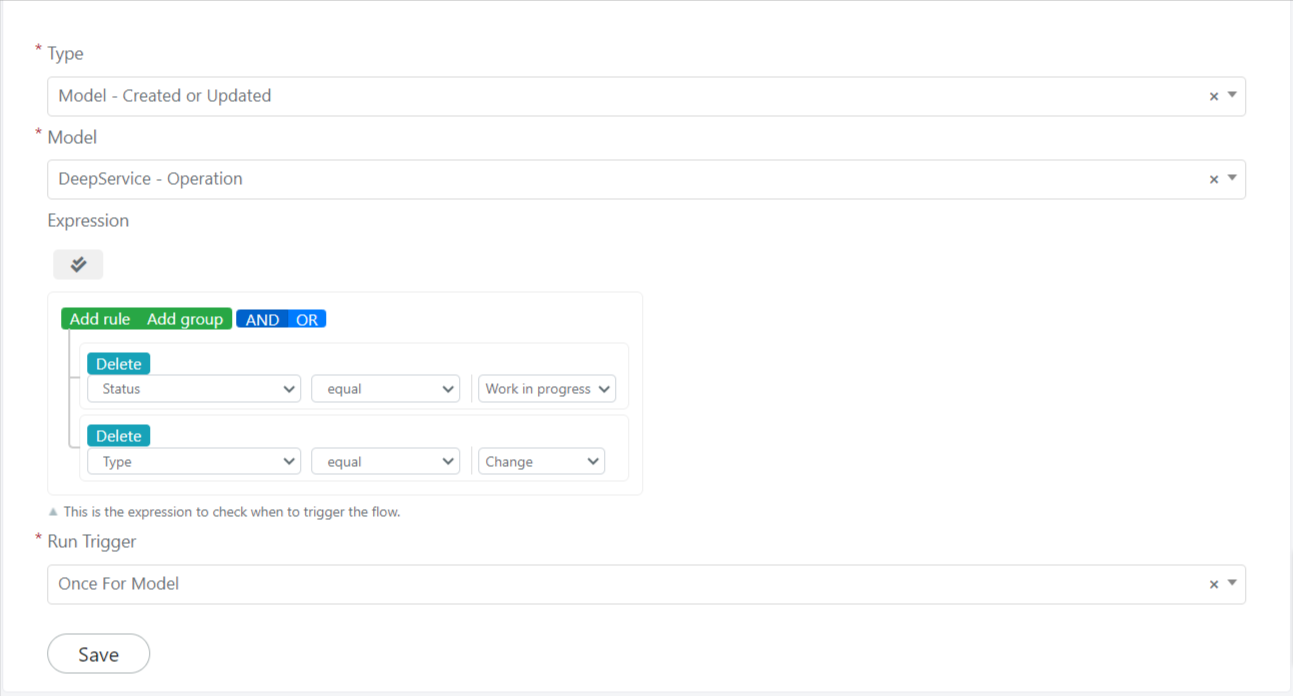
Task: Open the Model dropdown arrow
Action: (1232, 178)
